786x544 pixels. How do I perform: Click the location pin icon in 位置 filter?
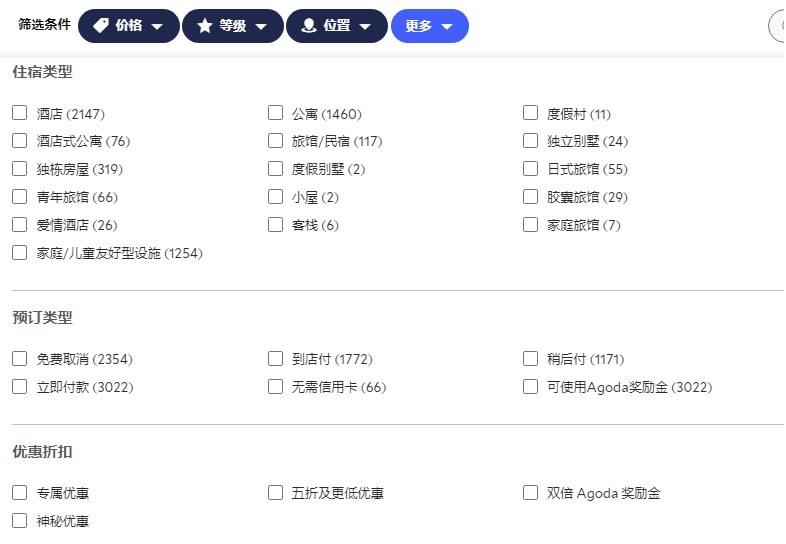(309, 26)
